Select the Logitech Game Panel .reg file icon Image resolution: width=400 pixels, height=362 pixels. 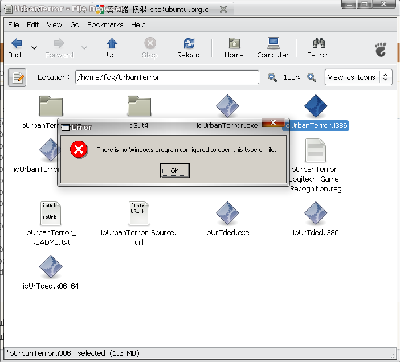(x=315, y=151)
